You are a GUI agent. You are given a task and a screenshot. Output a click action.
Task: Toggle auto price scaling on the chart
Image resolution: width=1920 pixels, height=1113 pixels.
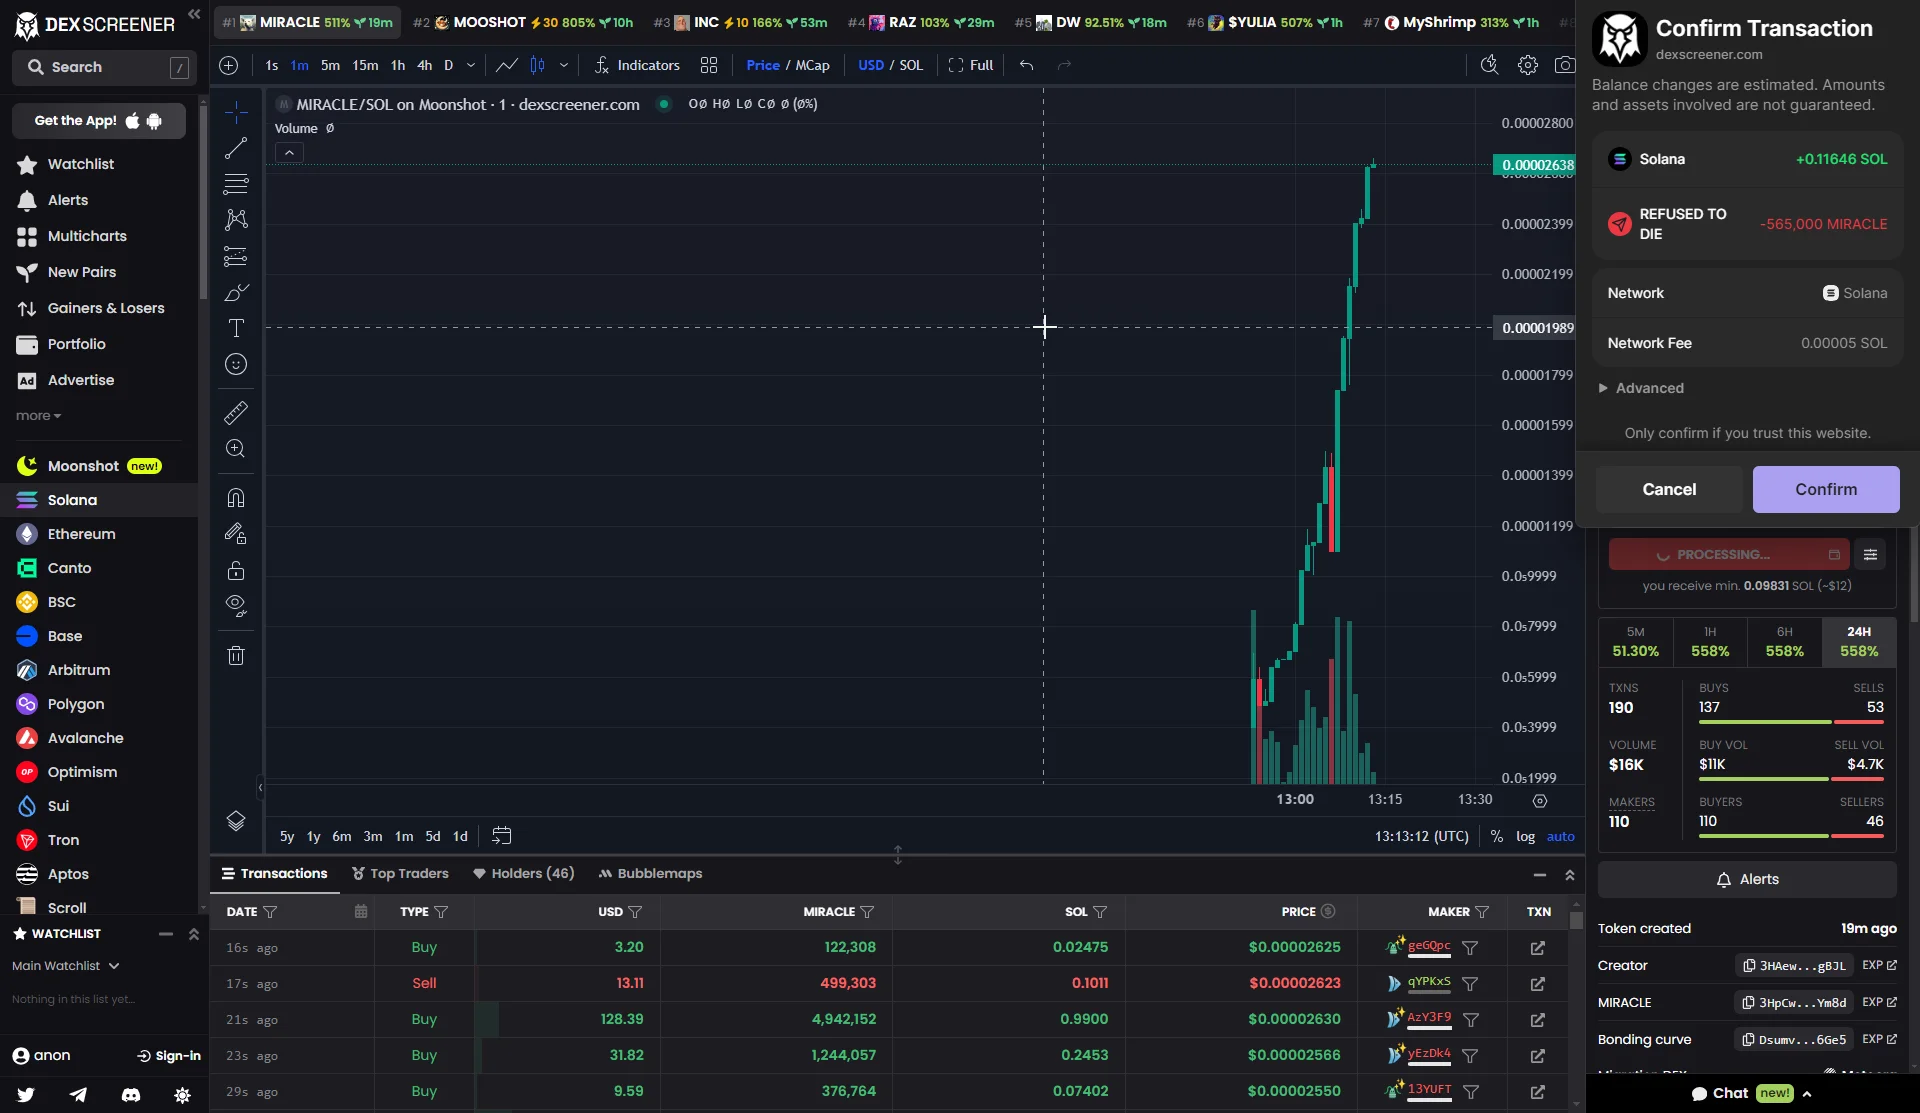coord(1562,837)
